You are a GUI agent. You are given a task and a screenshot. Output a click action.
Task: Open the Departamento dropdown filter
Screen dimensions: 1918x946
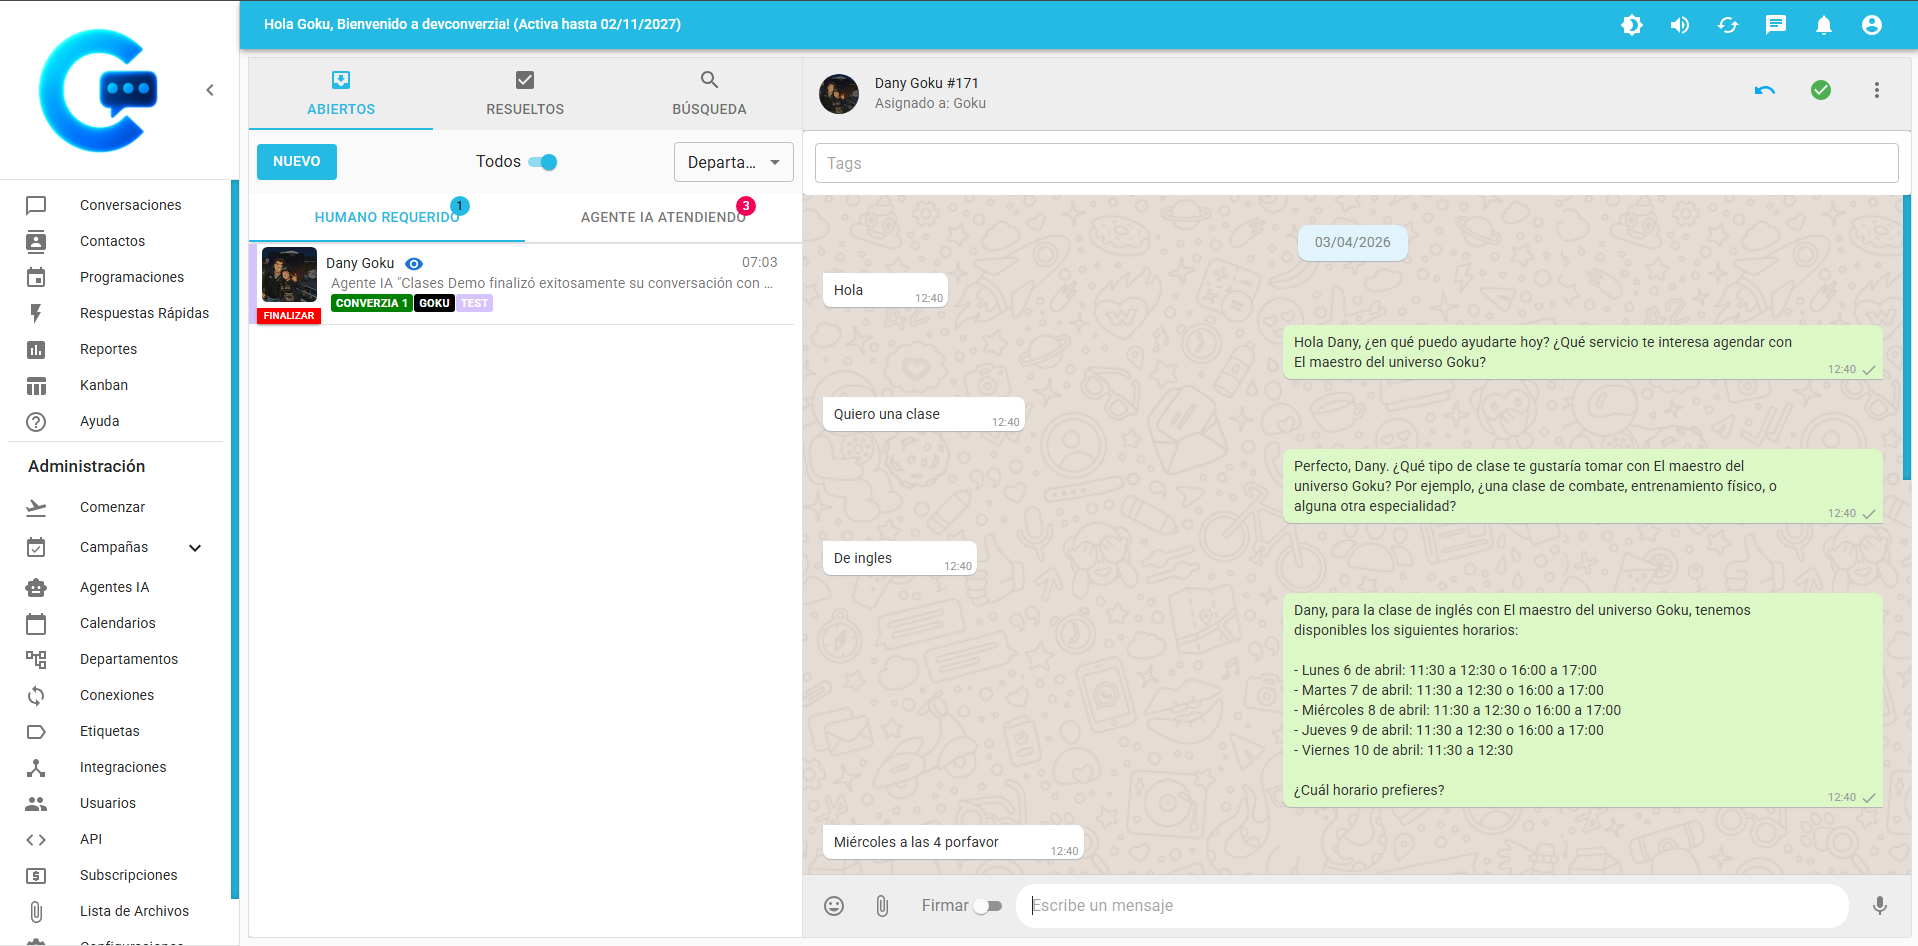733,161
